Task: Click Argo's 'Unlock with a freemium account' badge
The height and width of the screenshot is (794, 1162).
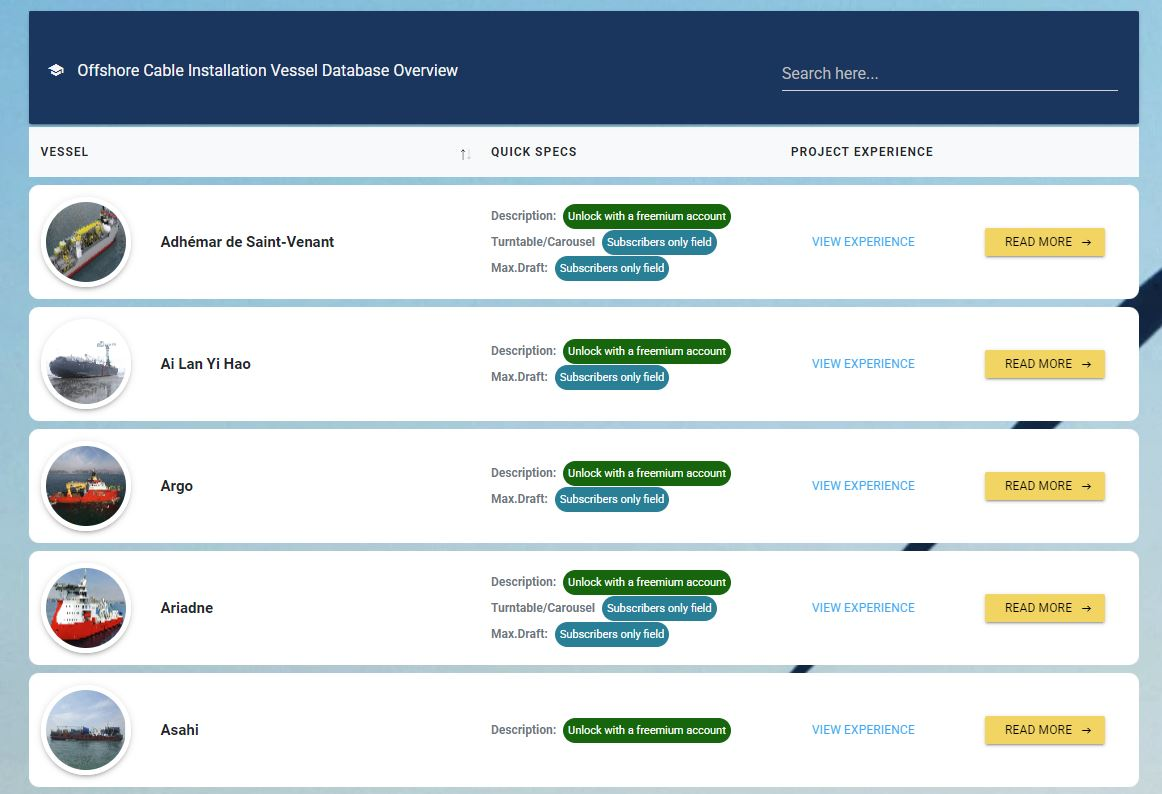Action: [x=646, y=473]
